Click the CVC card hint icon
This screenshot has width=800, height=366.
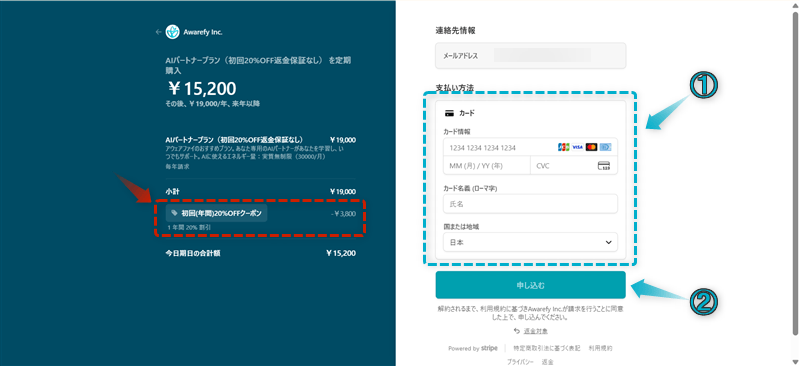[604, 166]
